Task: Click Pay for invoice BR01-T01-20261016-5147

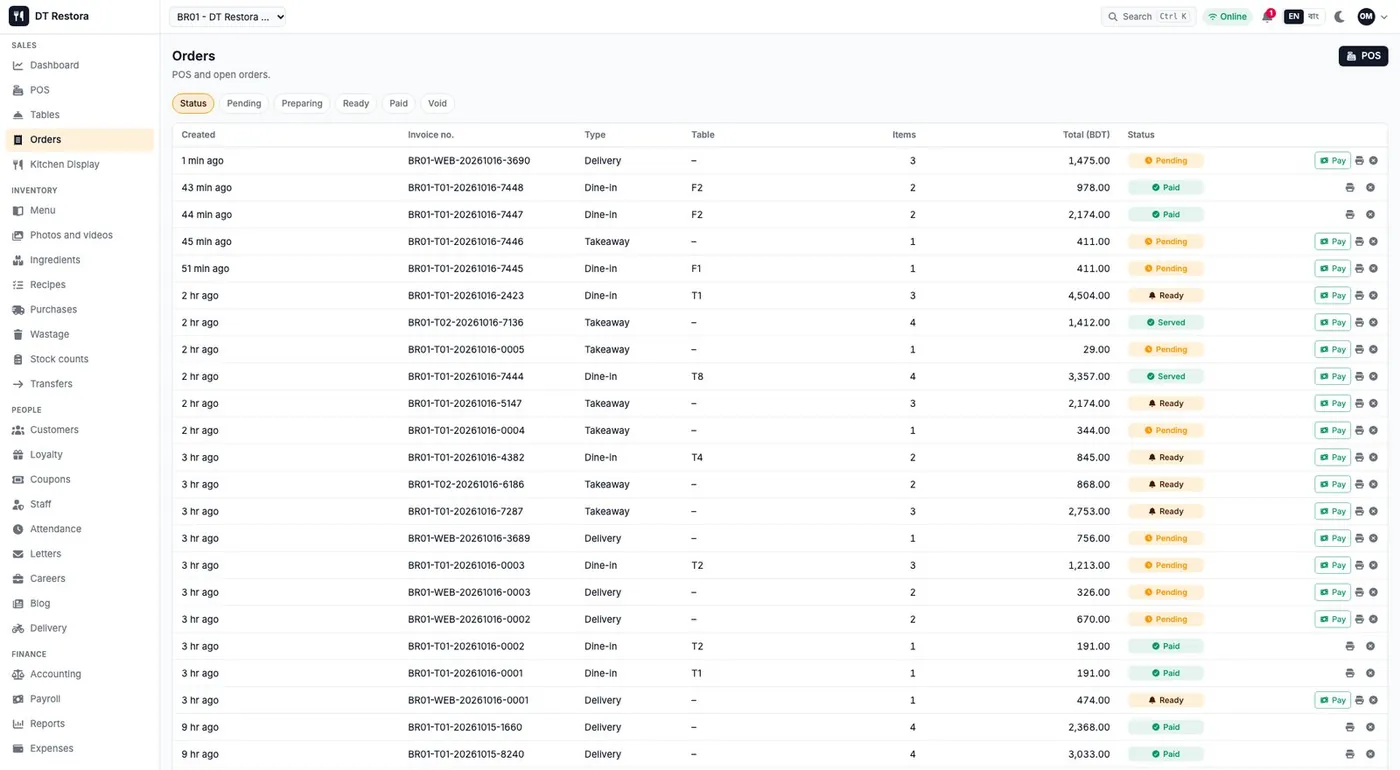Action: 1333,404
